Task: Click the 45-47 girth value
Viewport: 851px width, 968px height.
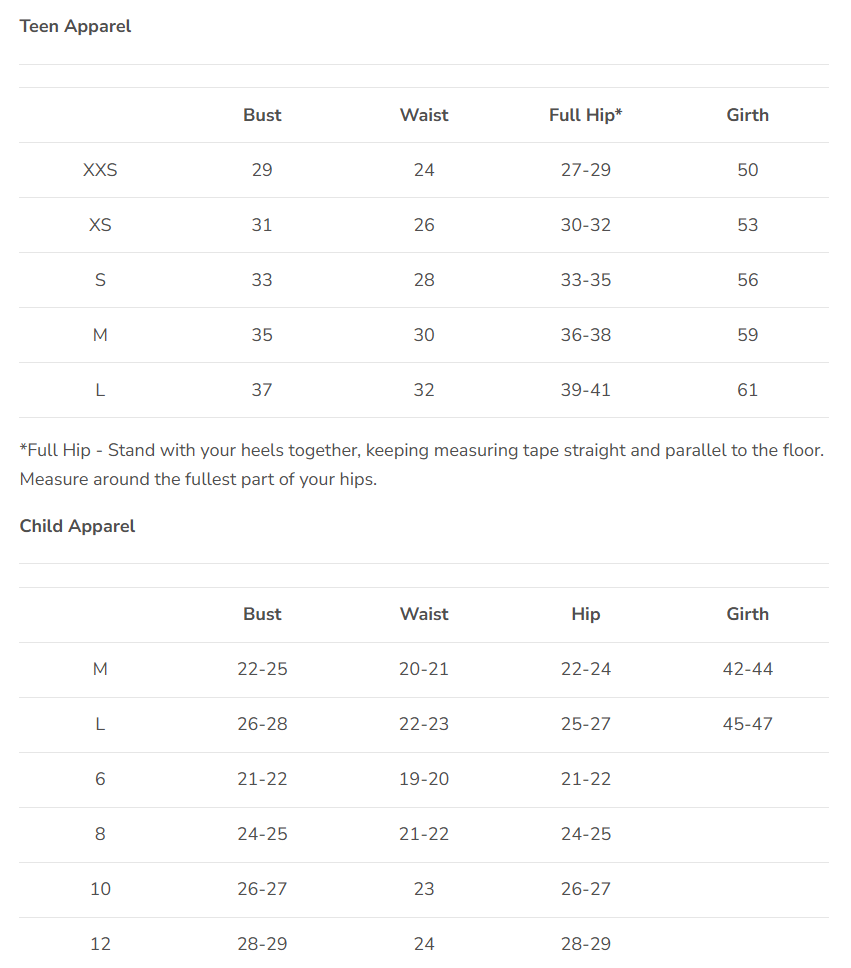Action: (x=747, y=724)
